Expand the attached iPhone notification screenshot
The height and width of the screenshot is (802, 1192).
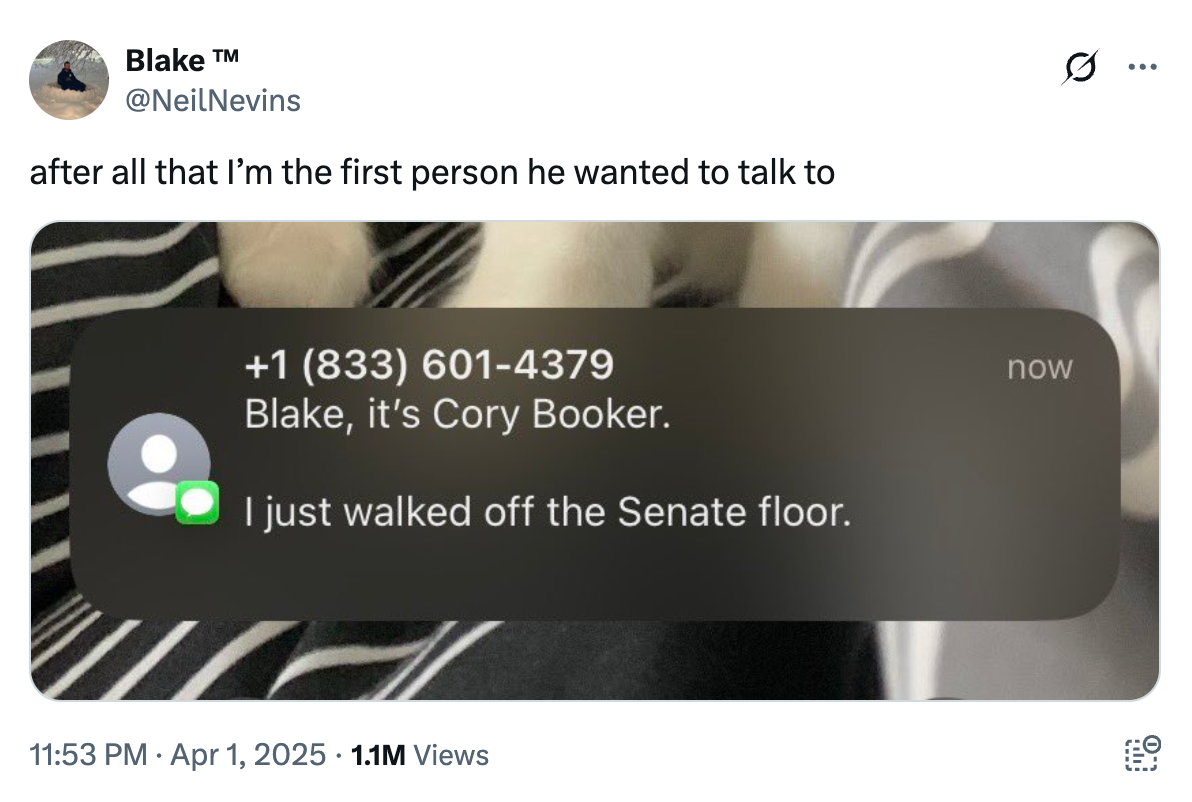pyautogui.click(x=596, y=458)
